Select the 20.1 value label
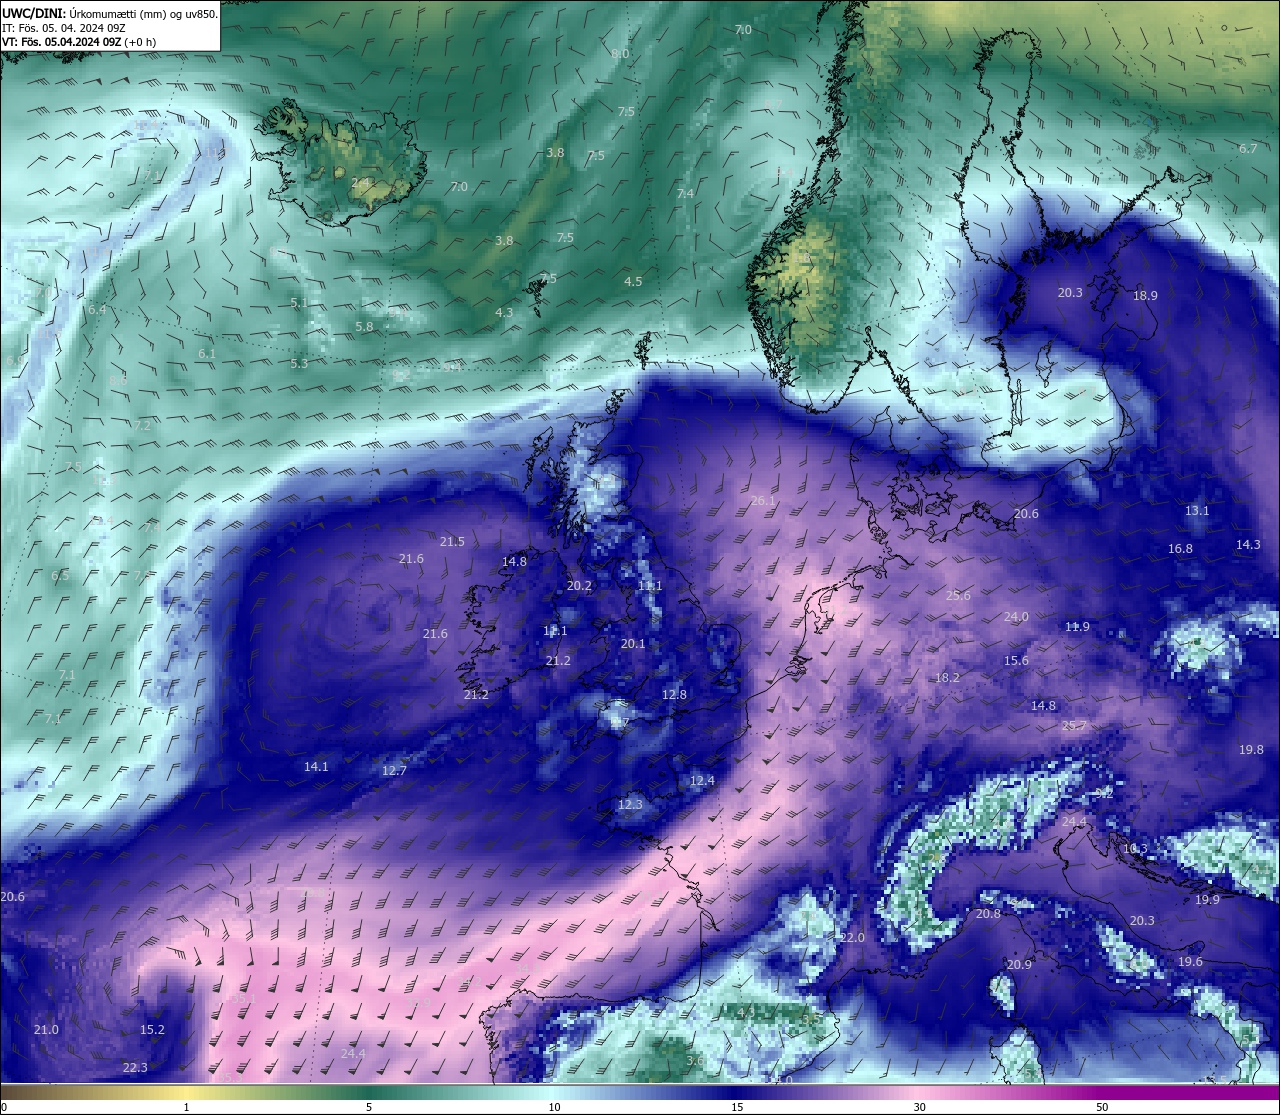 pos(633,643)
